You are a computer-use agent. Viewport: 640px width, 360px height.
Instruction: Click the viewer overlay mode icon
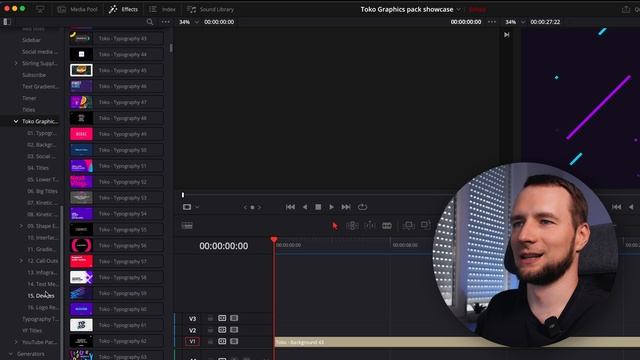pyautogui.click(x=187, y=207)
